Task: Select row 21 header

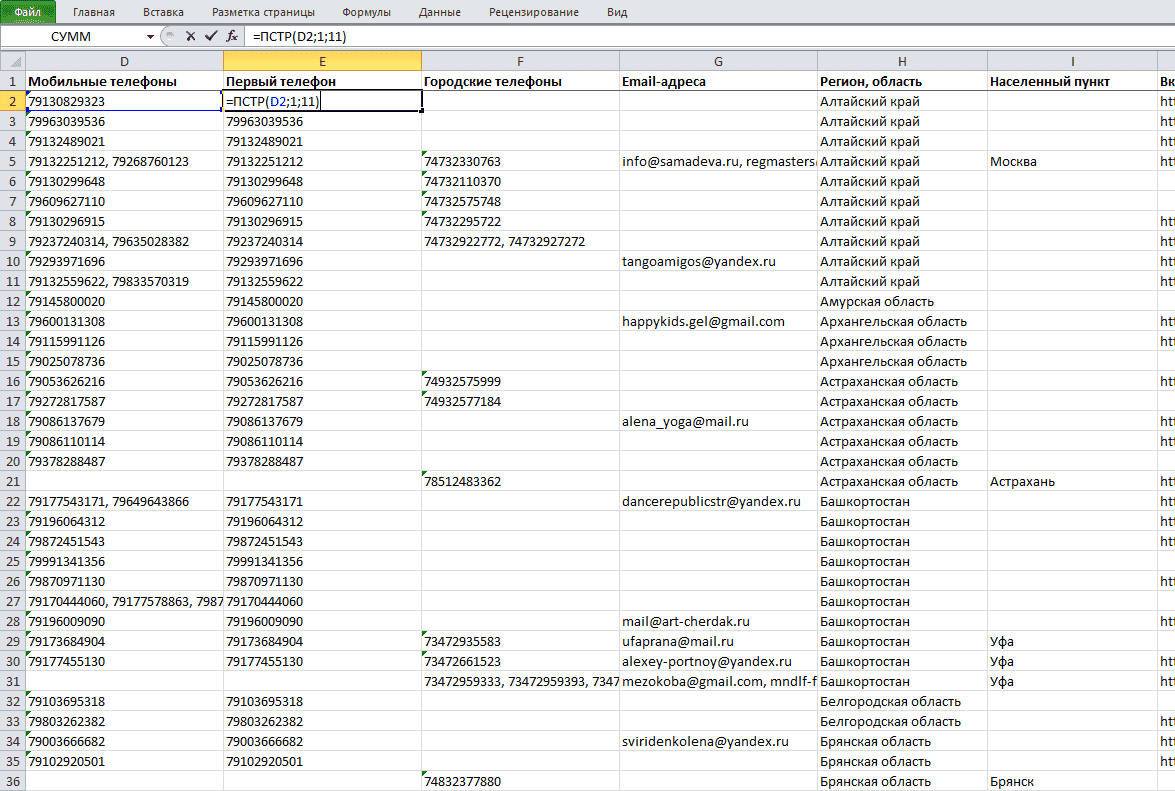Action: (13, 481)
